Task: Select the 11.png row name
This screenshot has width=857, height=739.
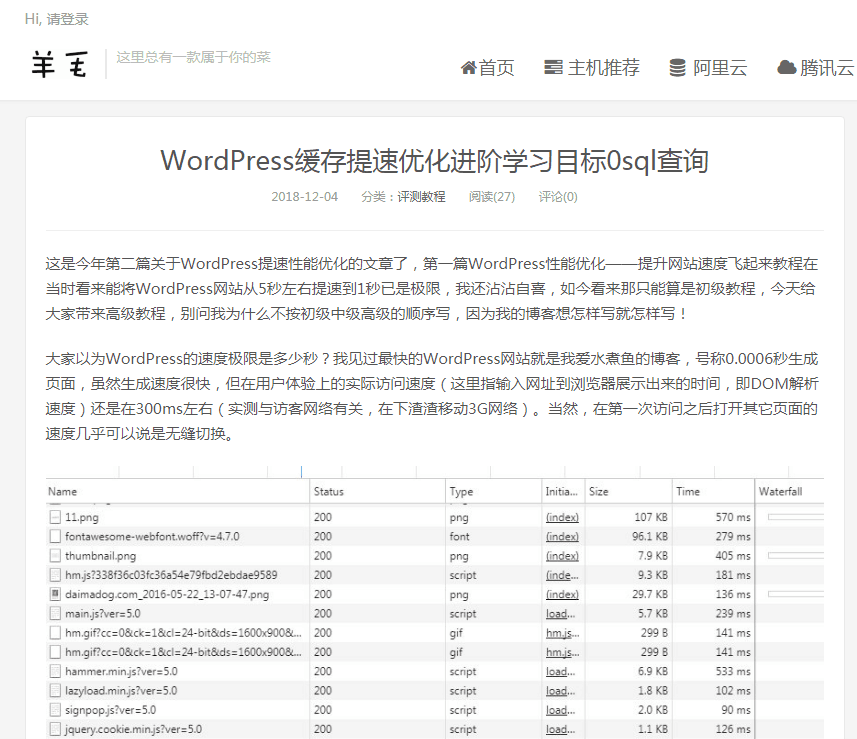Action: (81, 517)
